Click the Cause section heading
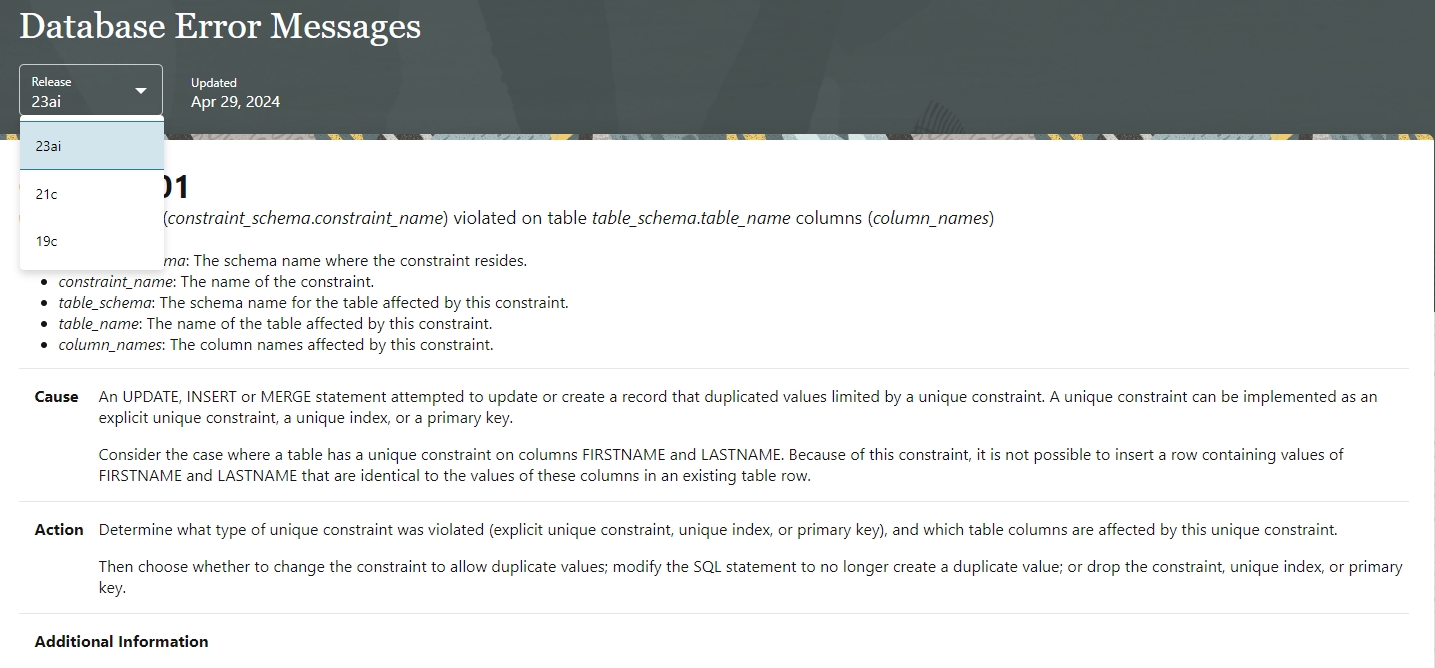 [x=56, y=397]
